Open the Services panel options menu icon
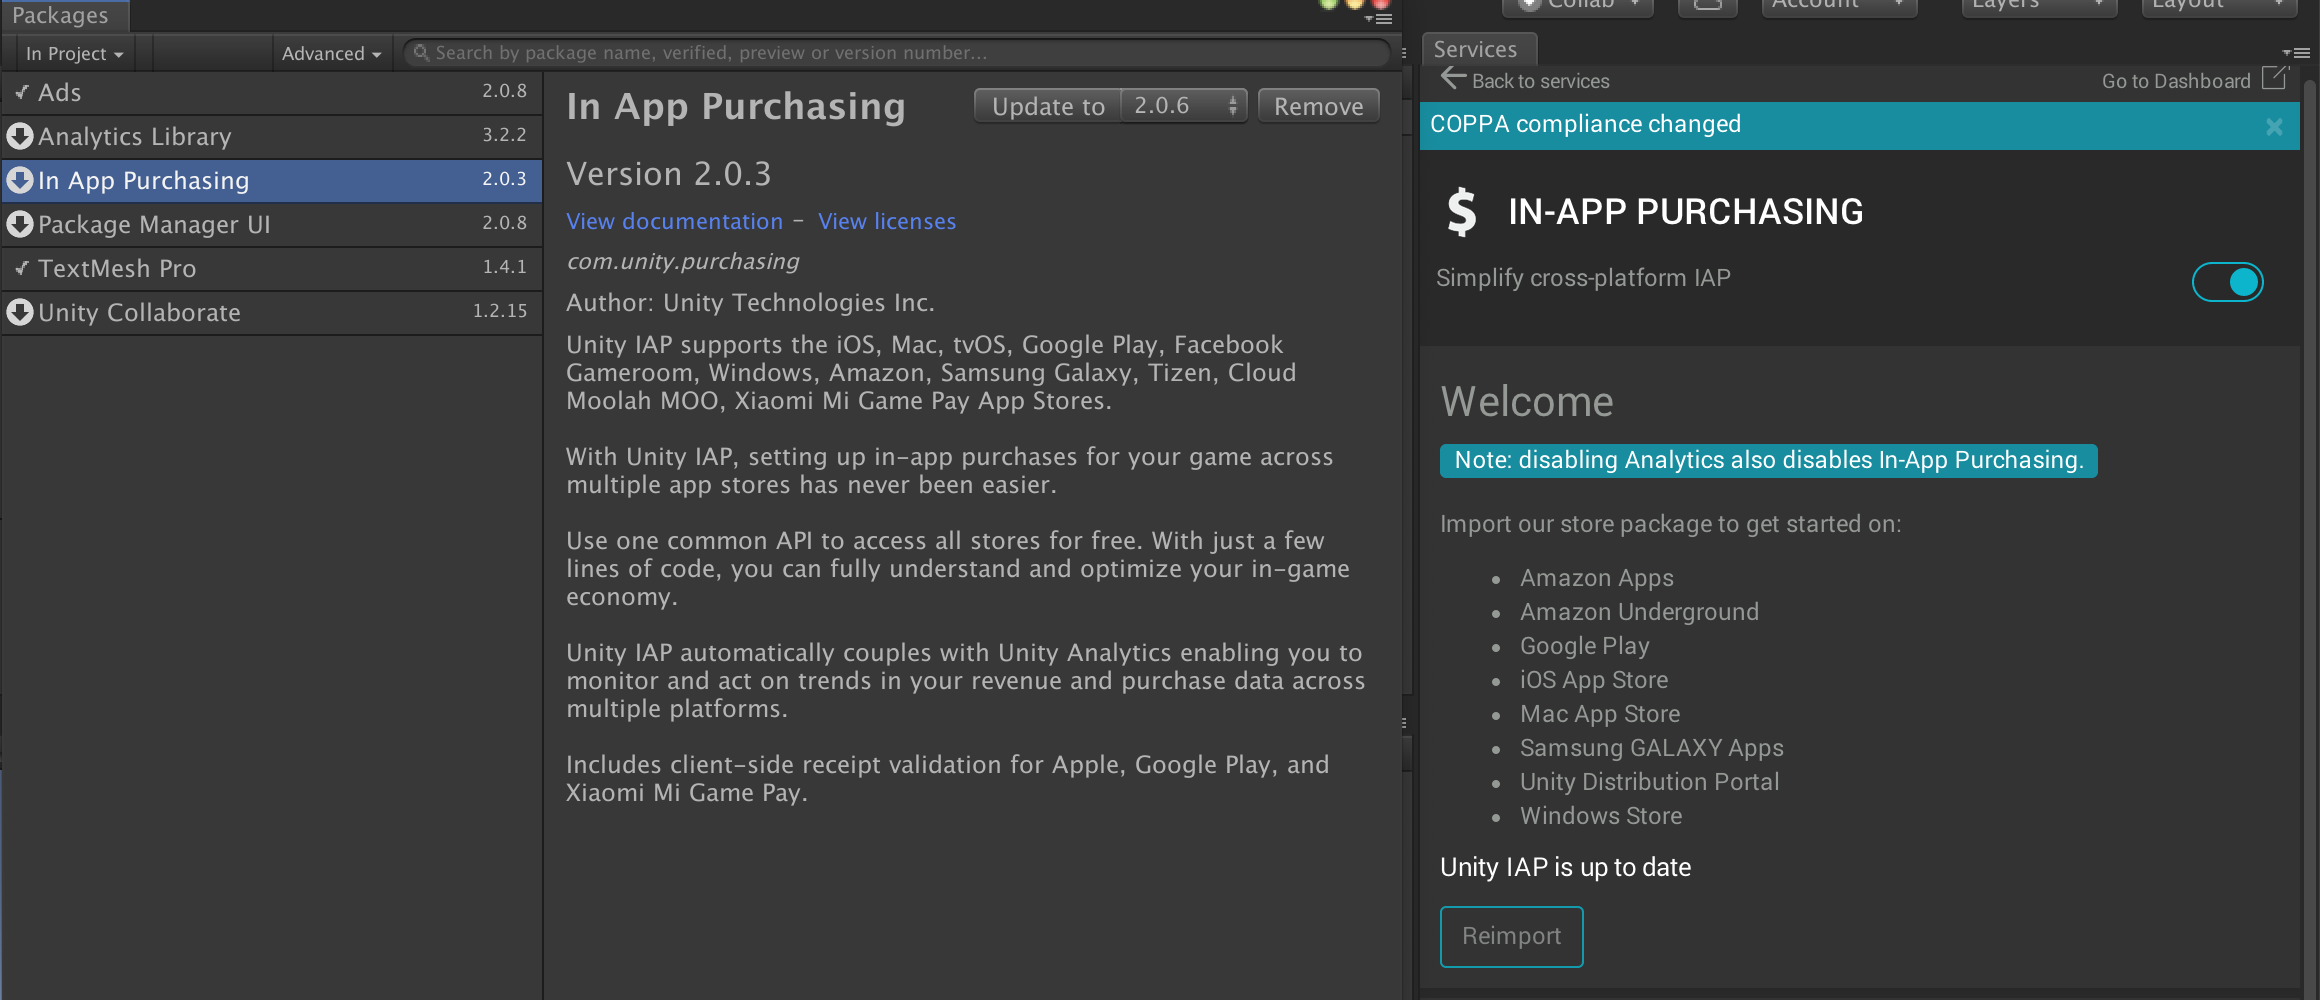The height and width of the screenshot is (1000, 2320). [x=2296, y=52]
